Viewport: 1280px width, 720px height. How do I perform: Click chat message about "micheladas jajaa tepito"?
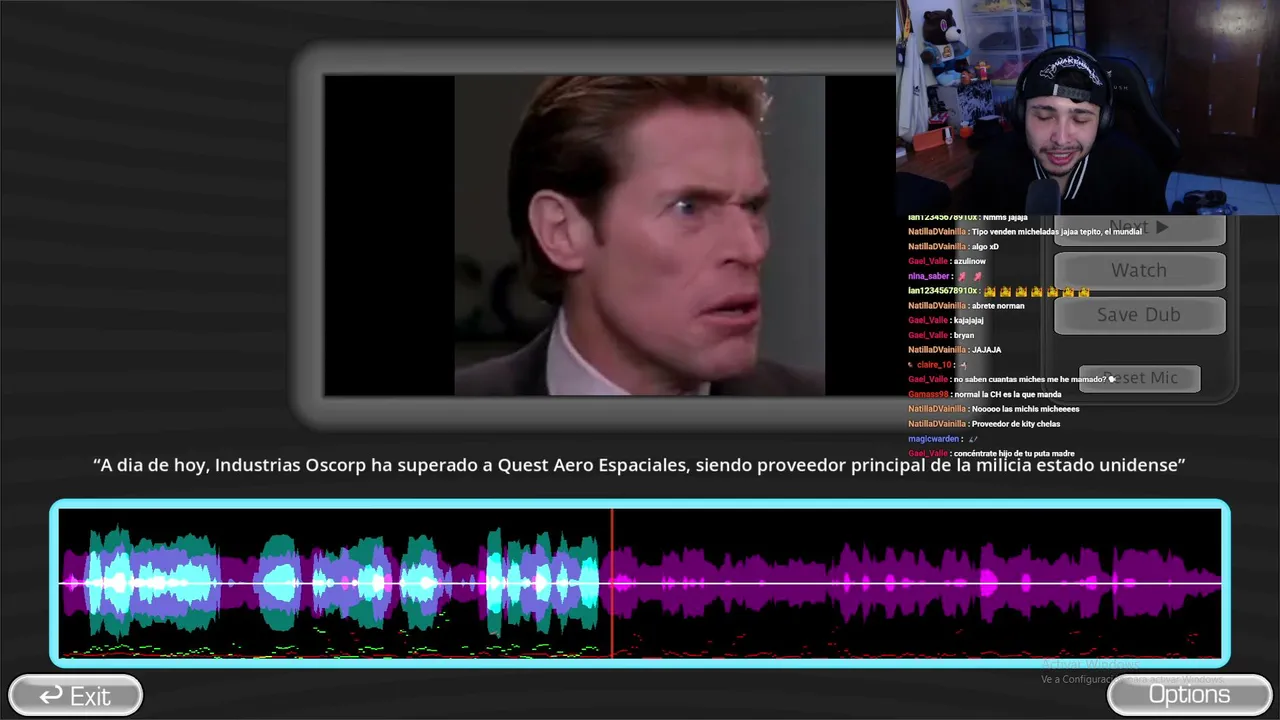(x=1056, y=232)
